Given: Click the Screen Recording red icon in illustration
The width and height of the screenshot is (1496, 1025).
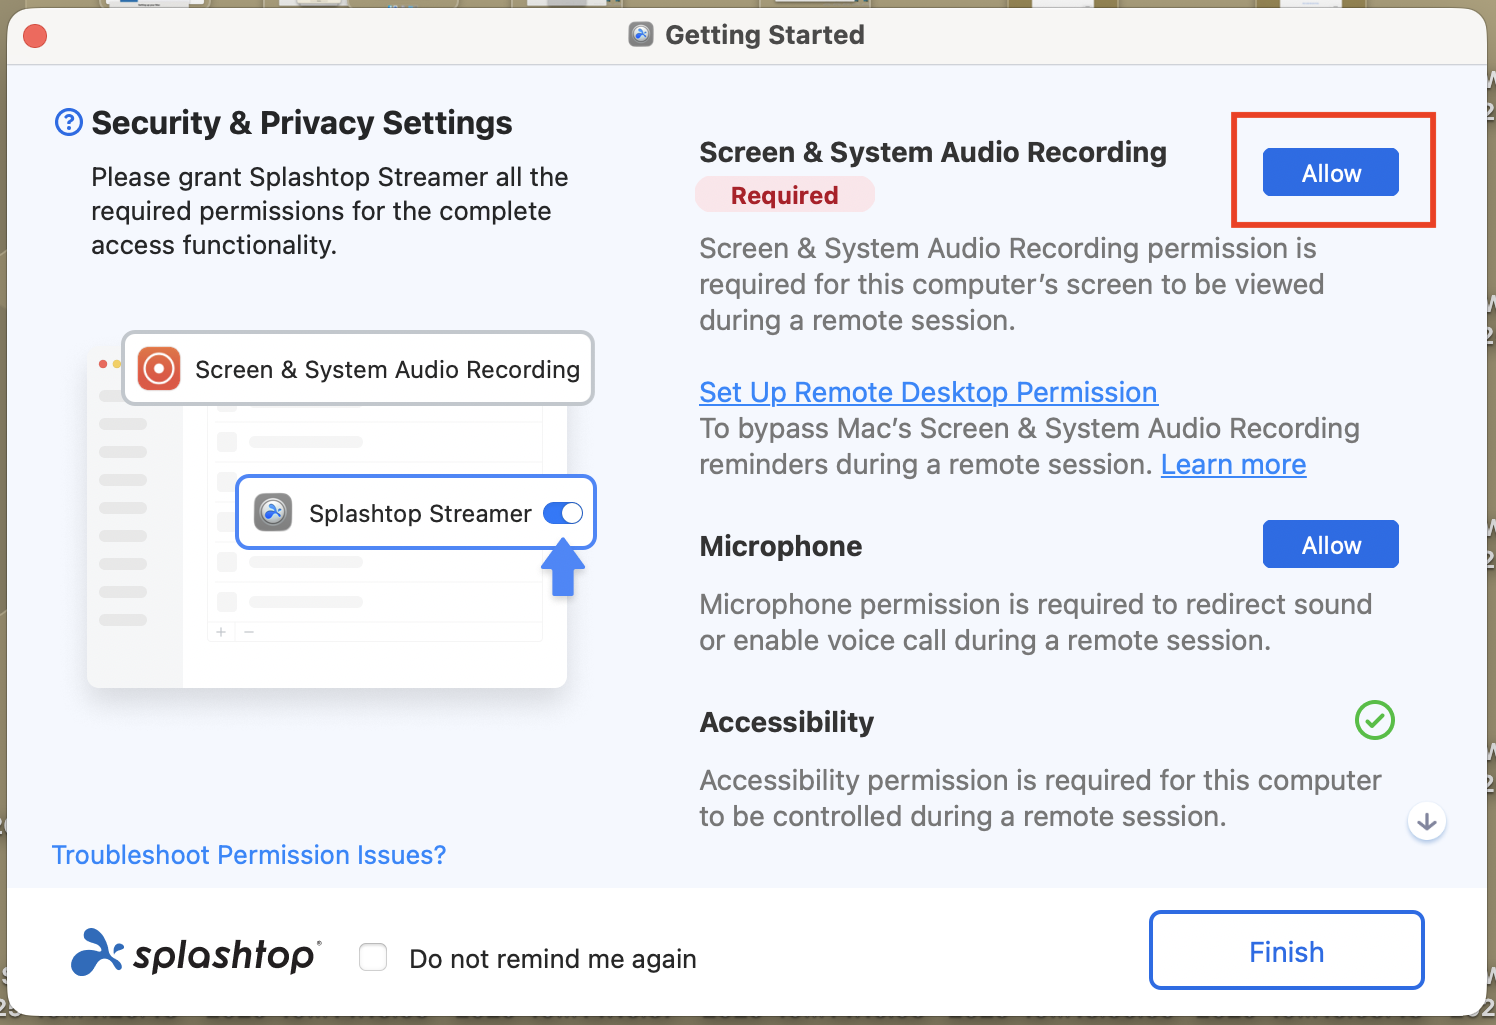Looking at the screenshot, I should 159,369.
